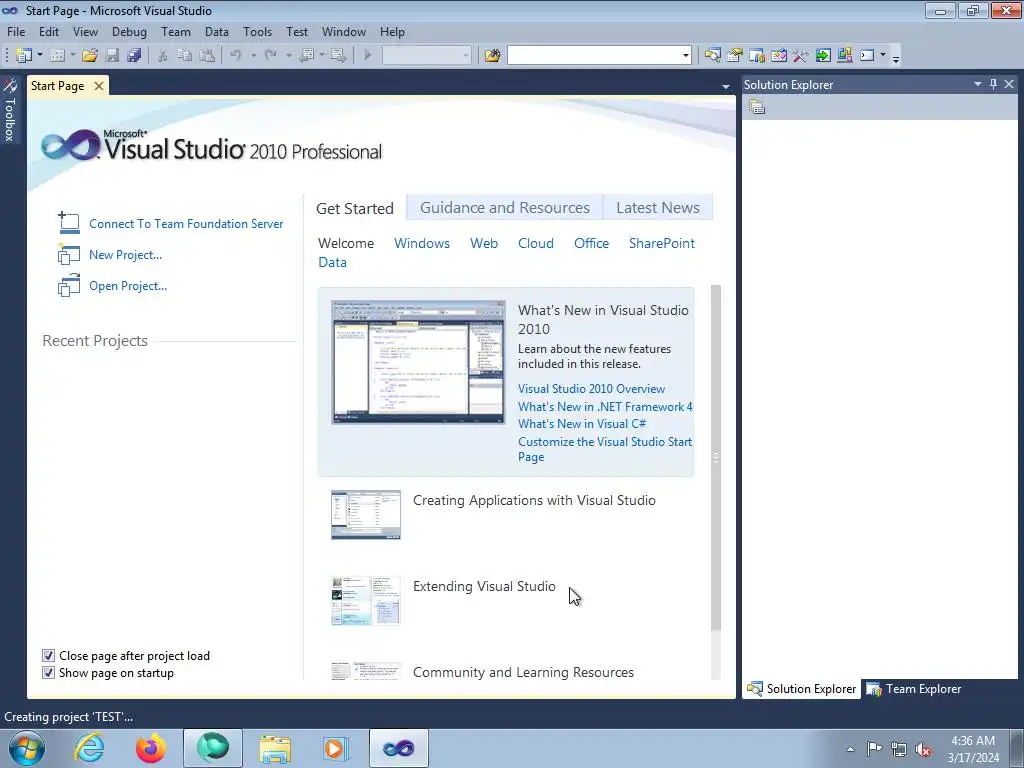Click the Solution Explorer toolbar icon

[712, 56]
